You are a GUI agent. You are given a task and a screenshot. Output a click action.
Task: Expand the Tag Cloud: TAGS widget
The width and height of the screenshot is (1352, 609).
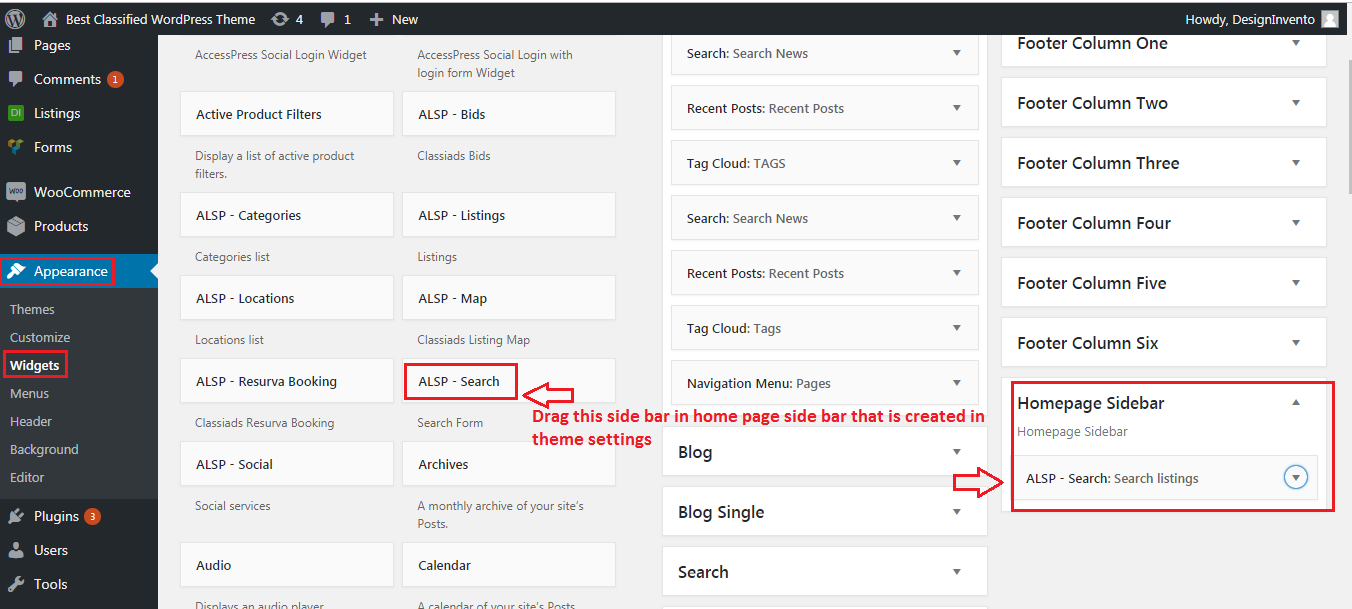(956, 163)
